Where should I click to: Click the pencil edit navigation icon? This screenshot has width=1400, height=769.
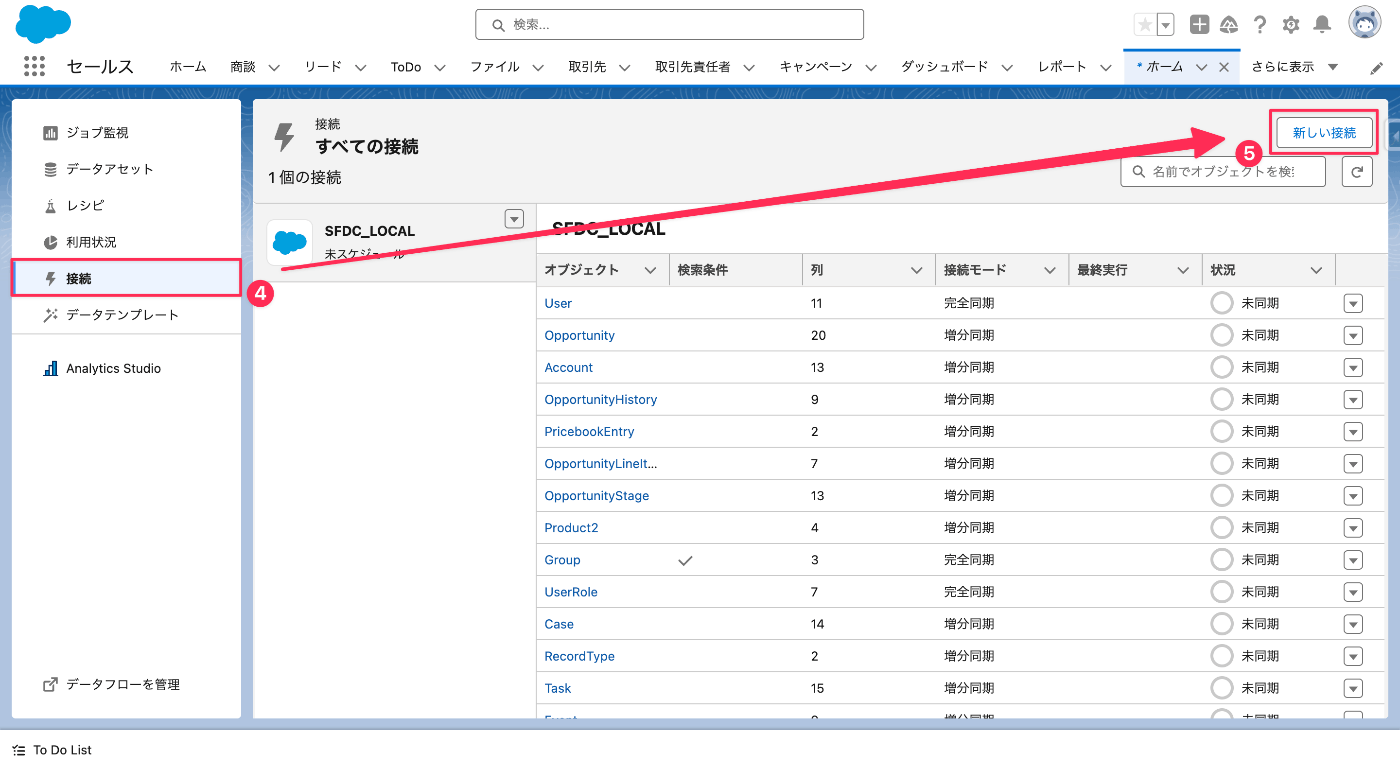[1376, 68]
